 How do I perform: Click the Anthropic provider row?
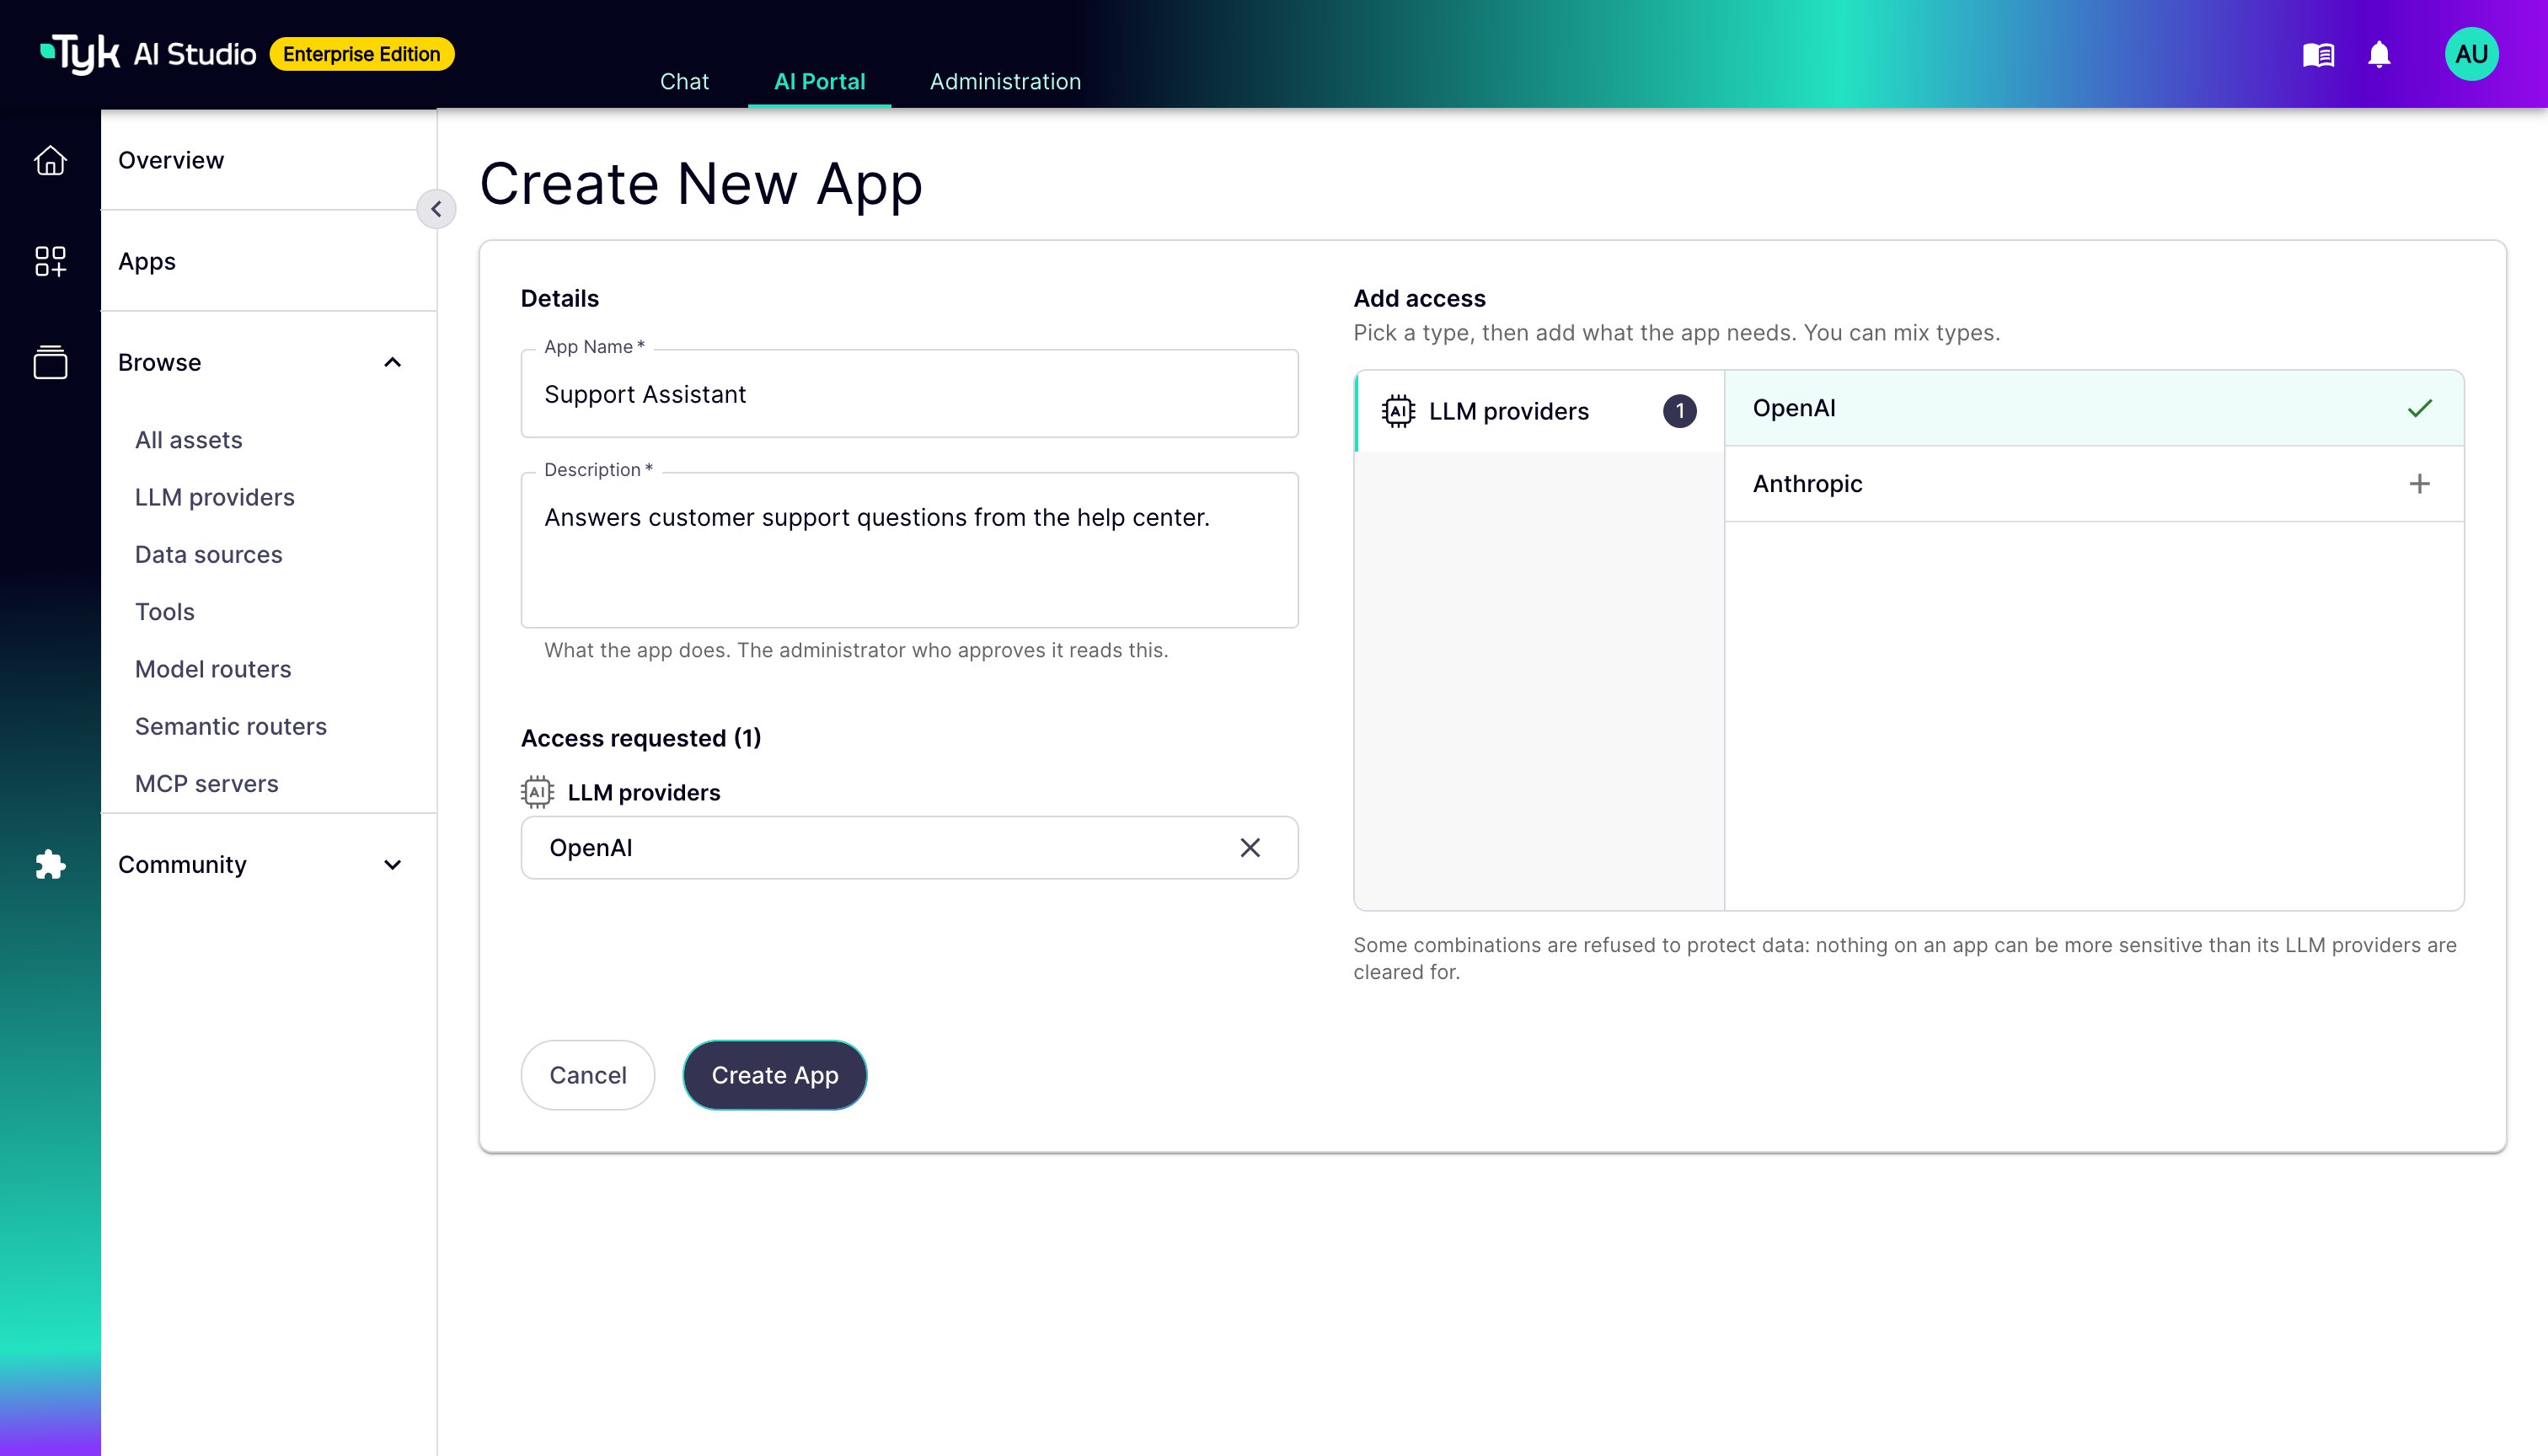click(2094, 484)
